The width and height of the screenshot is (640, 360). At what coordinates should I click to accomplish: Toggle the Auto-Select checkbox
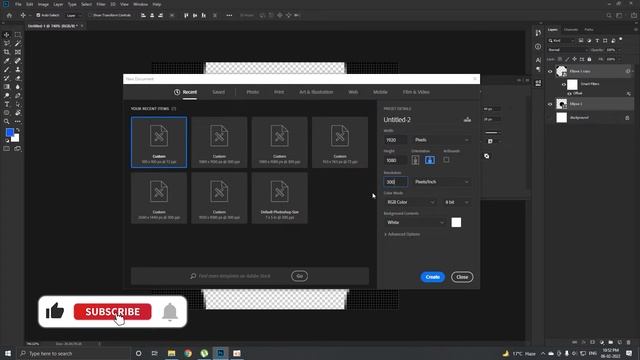(38, 15)
